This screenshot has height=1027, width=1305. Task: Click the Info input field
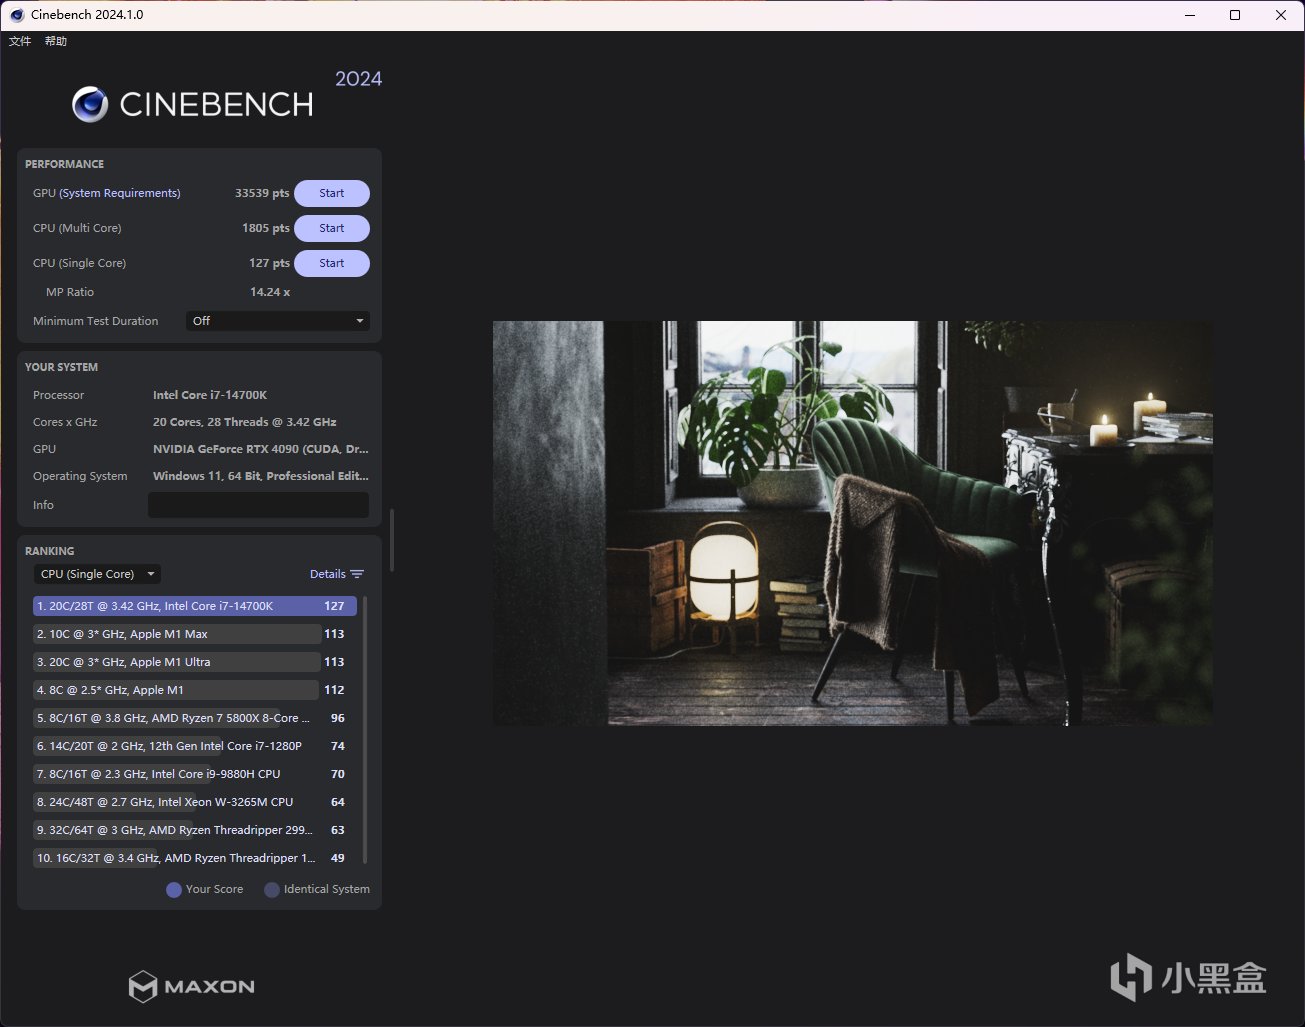258,505
